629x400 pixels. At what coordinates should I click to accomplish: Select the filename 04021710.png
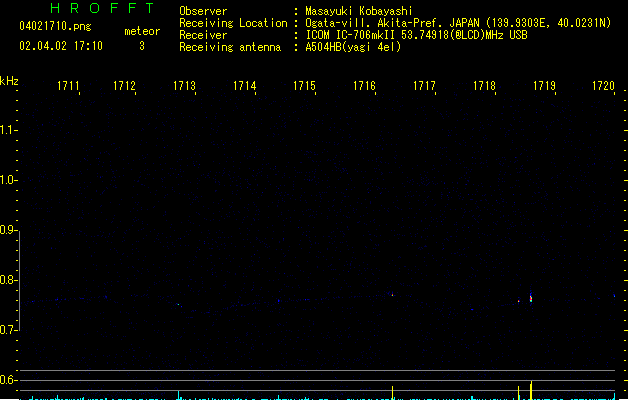click(x=55, y=26)
